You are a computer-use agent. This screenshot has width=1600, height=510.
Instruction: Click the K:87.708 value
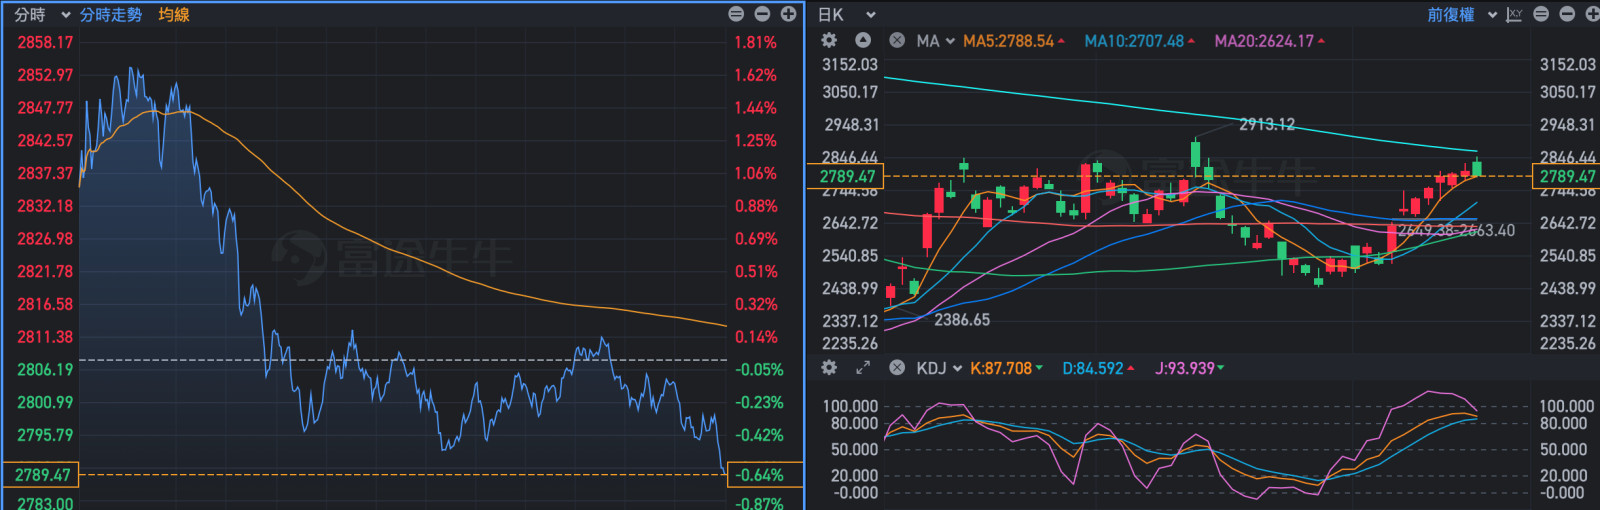tap(1001, 368)
